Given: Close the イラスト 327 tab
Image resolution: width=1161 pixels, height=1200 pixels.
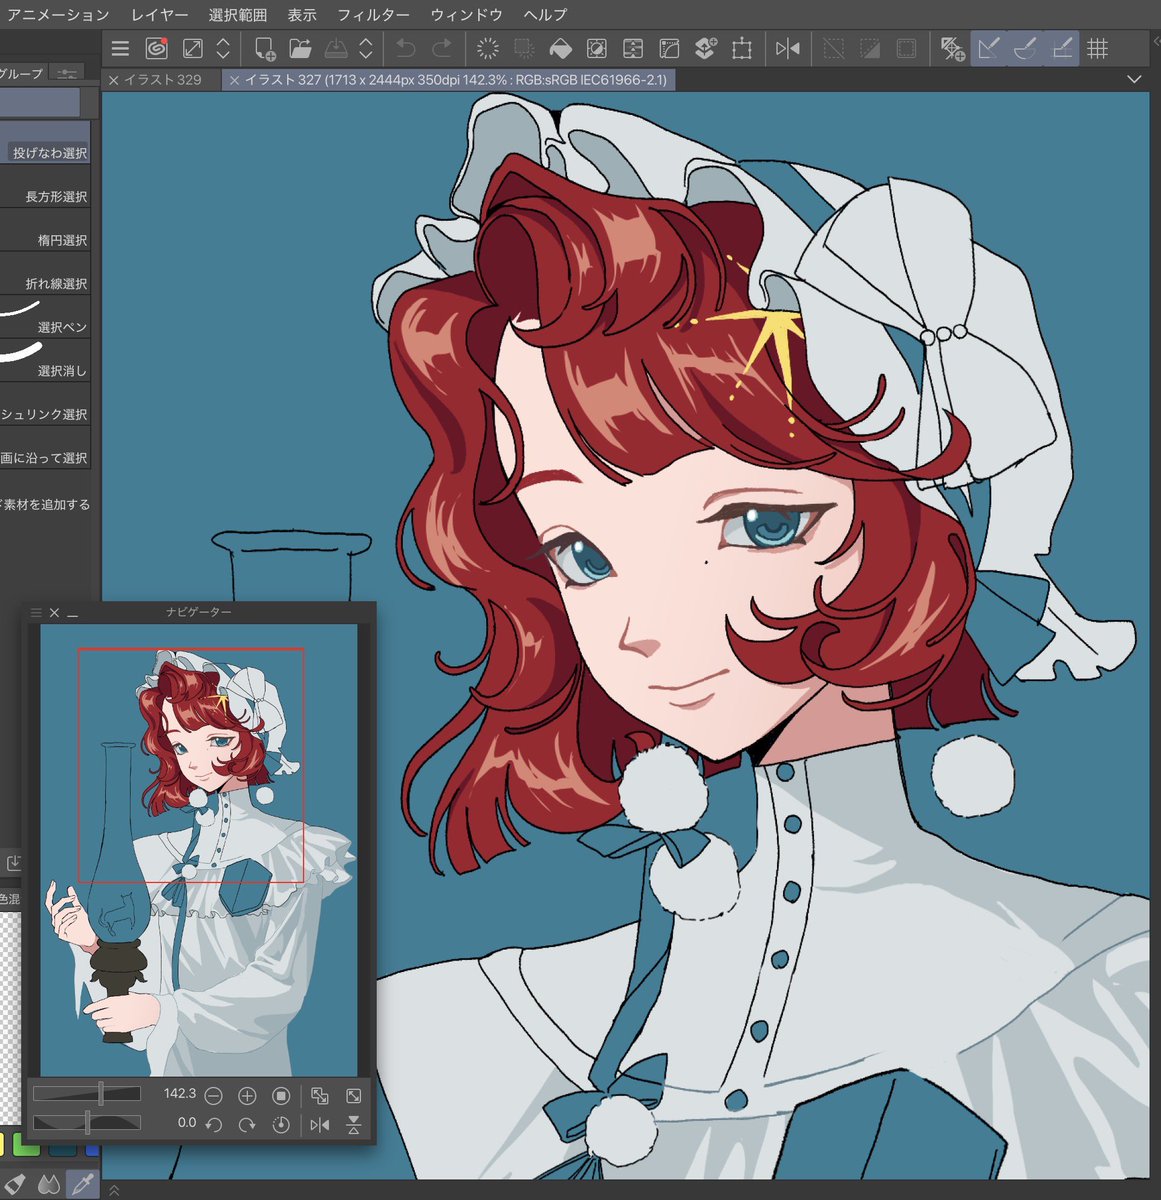Looking at the screenshot, I should click(x=234, y=80).
